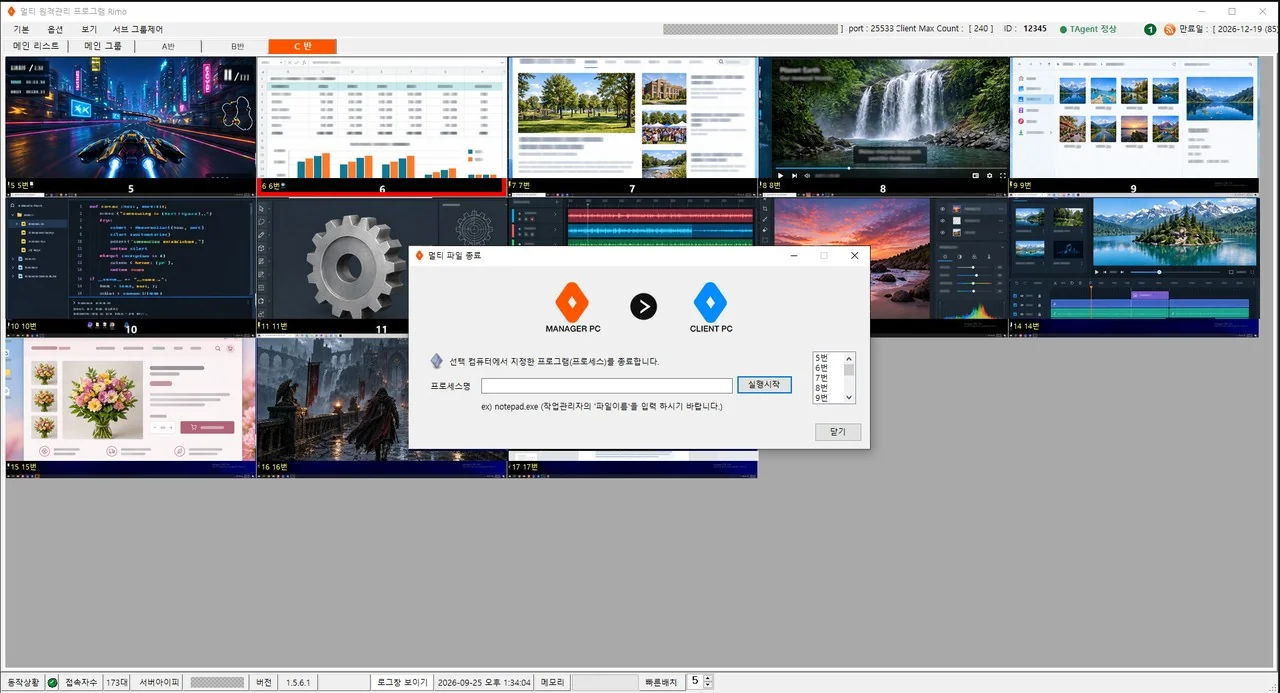Click the TAgent 정상 status text

coord(1093,29)
